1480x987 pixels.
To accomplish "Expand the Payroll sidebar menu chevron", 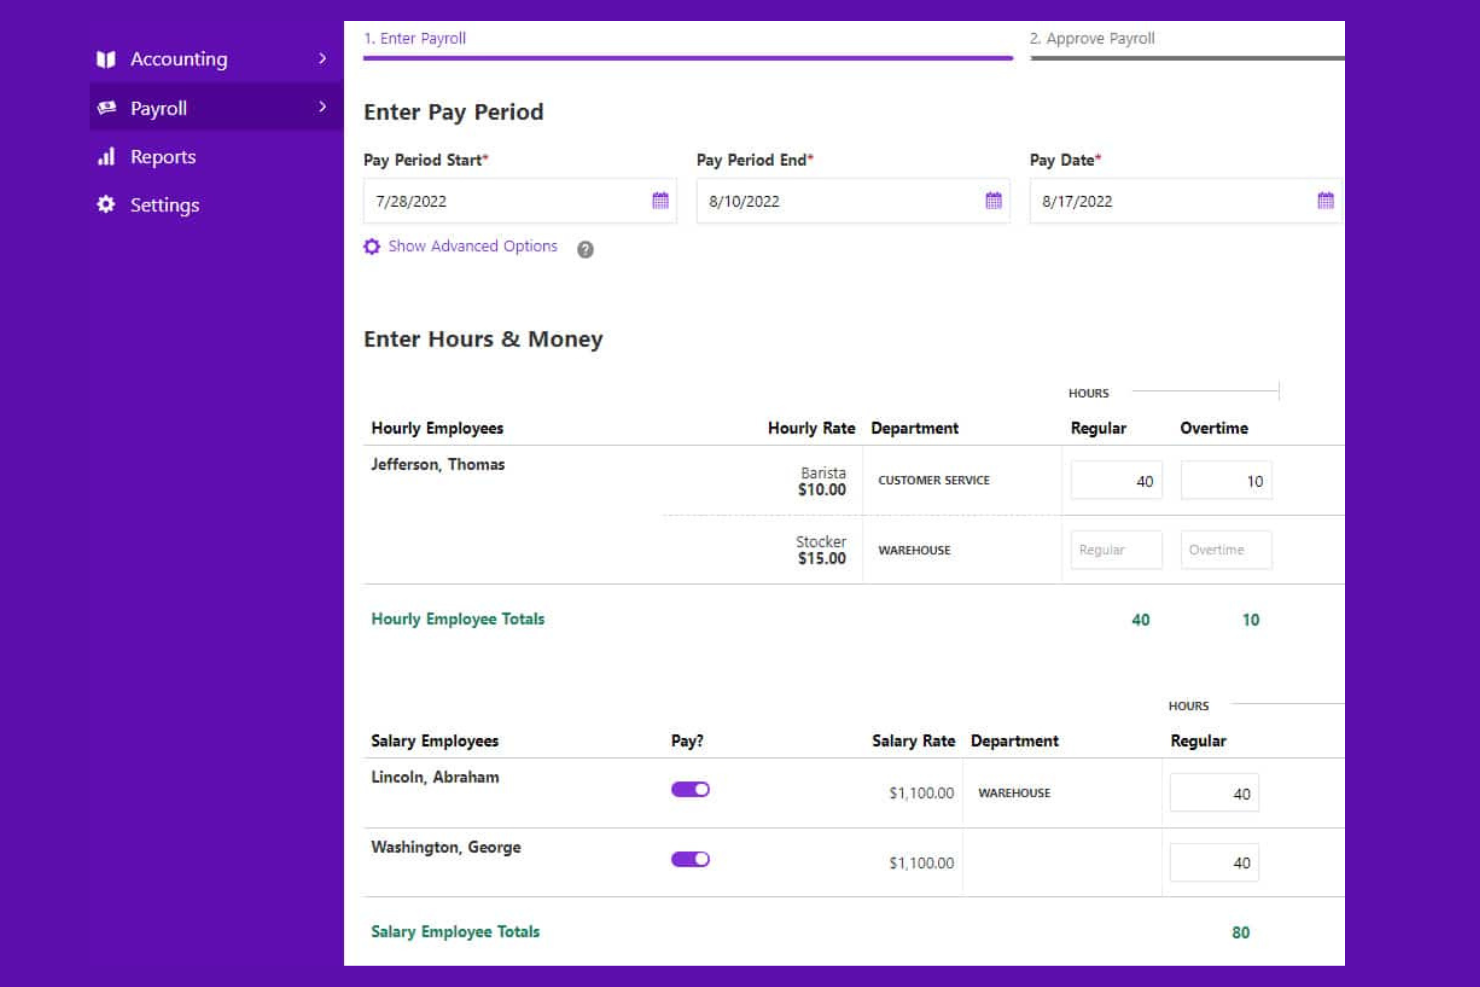I will click(x=321, y=107).
